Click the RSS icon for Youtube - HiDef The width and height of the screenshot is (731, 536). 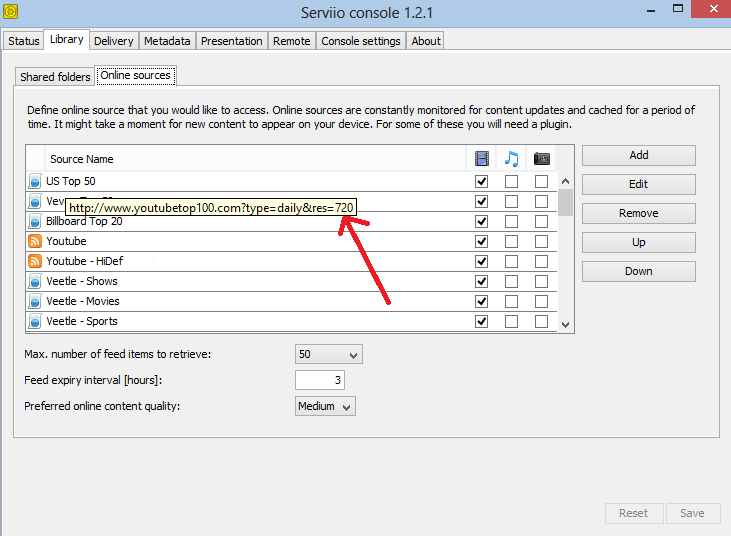point(35,262)
